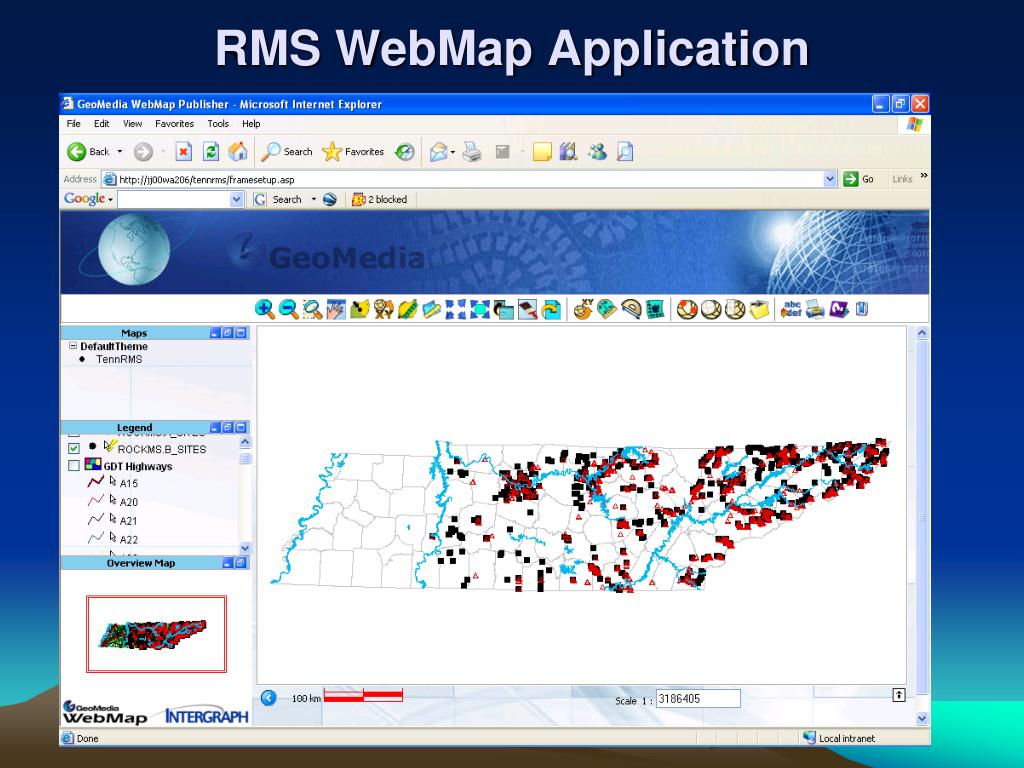Click the Search button in IE toolbar
Image resolution: width=1024 pixels, height=768 pixels.
pyautogui.click(x=287, y=152)
